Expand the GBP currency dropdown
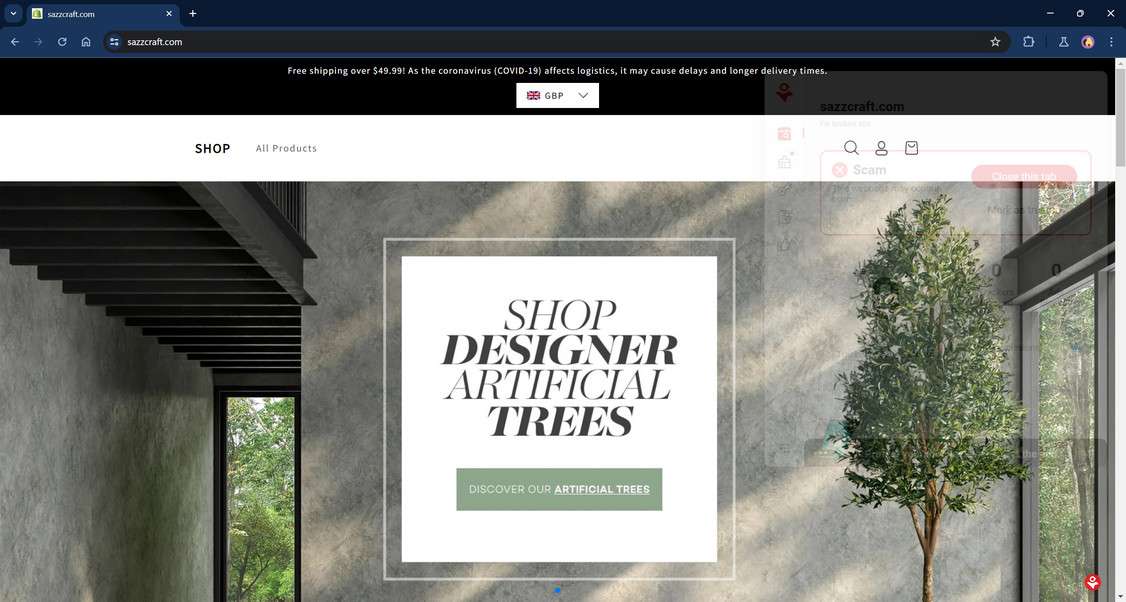Viewport: 1126px width, 602px height. coord(557,96)
